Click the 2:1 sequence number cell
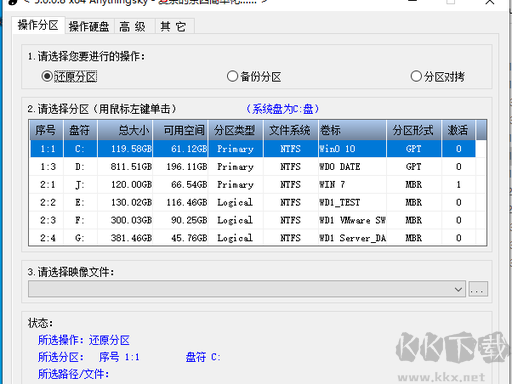Image resolution: width=512 pixels, height=384 pixels. point(48,184)
